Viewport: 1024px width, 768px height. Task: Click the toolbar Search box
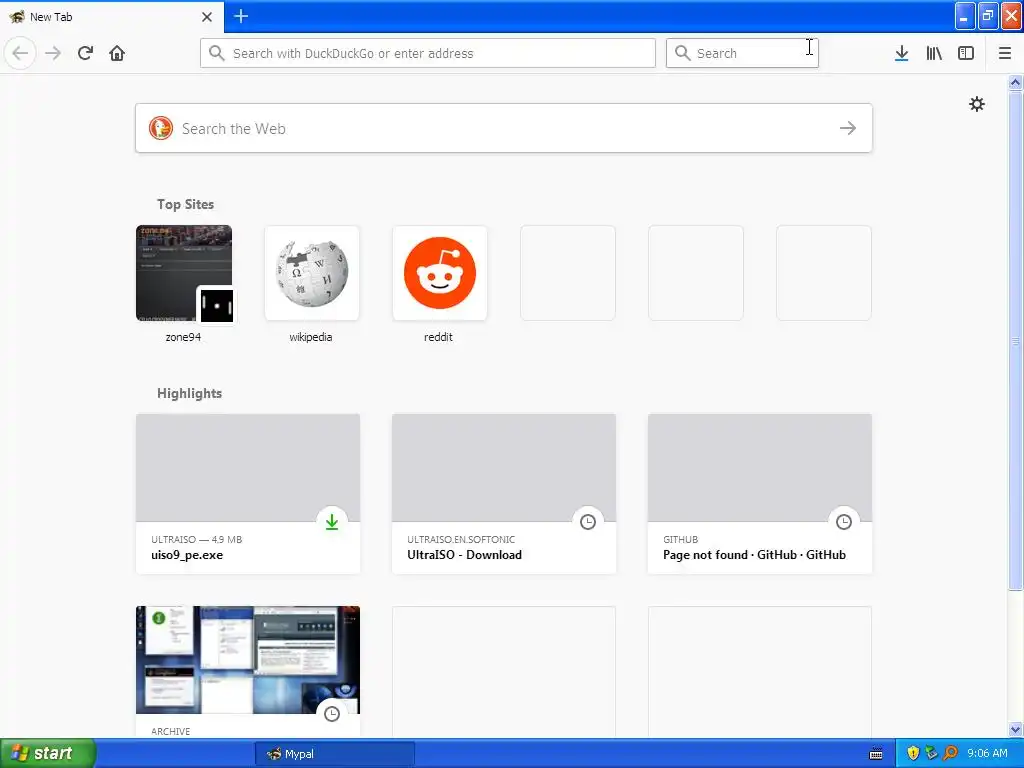pos(742,53)
